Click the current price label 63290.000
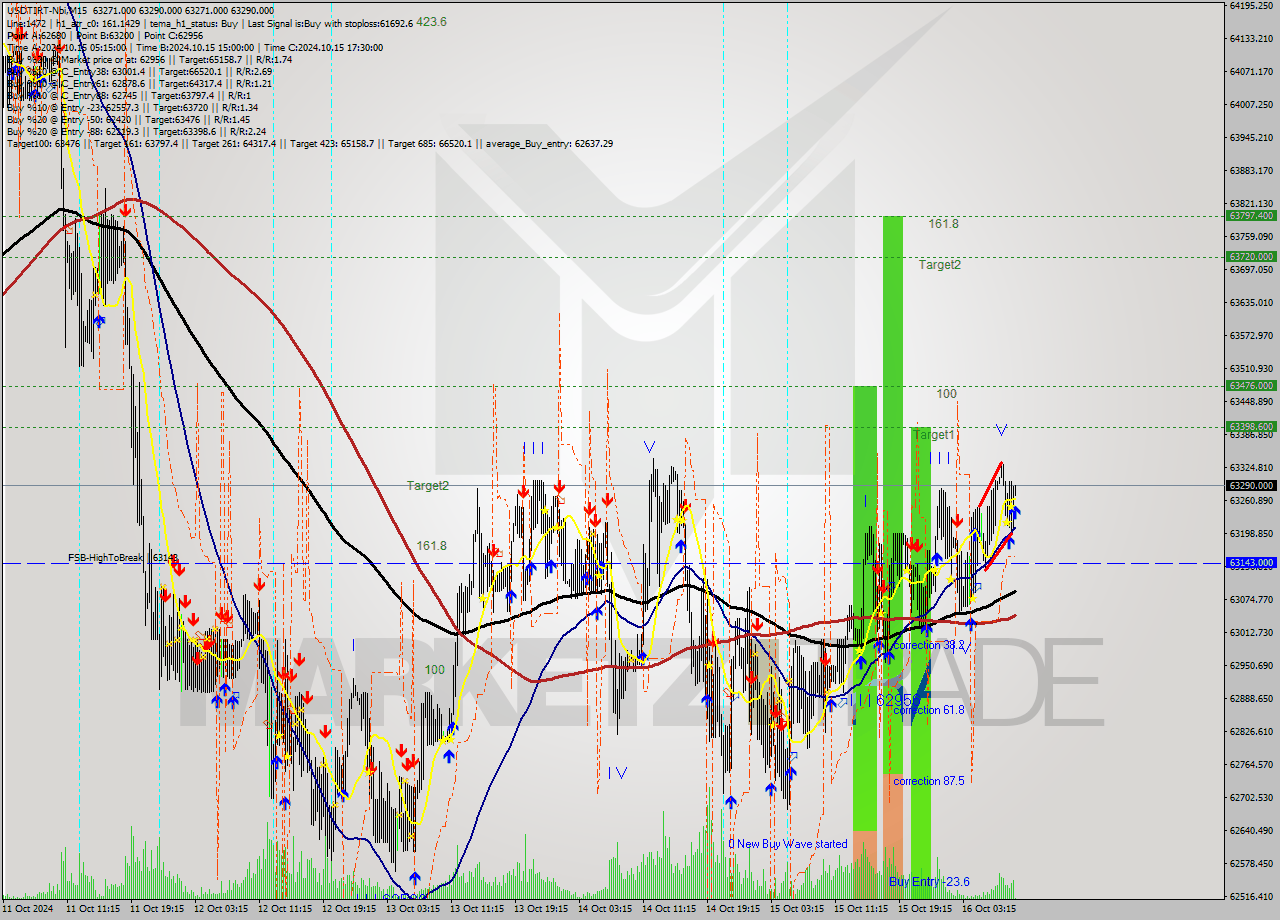The image size is (1280, 920). (x=1250, y=485)
